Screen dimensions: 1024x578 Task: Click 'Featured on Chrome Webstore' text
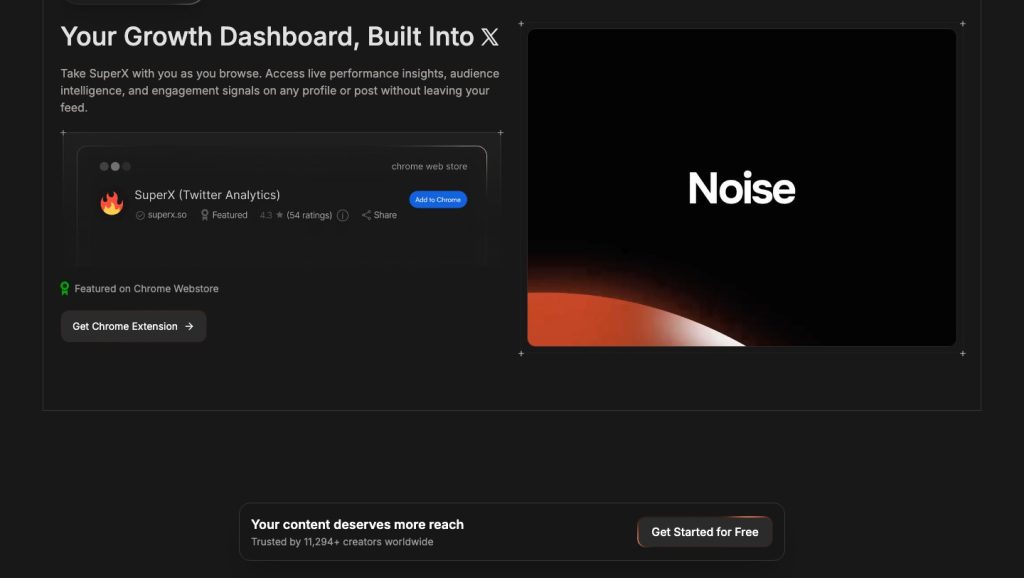[x=146, y=288]
